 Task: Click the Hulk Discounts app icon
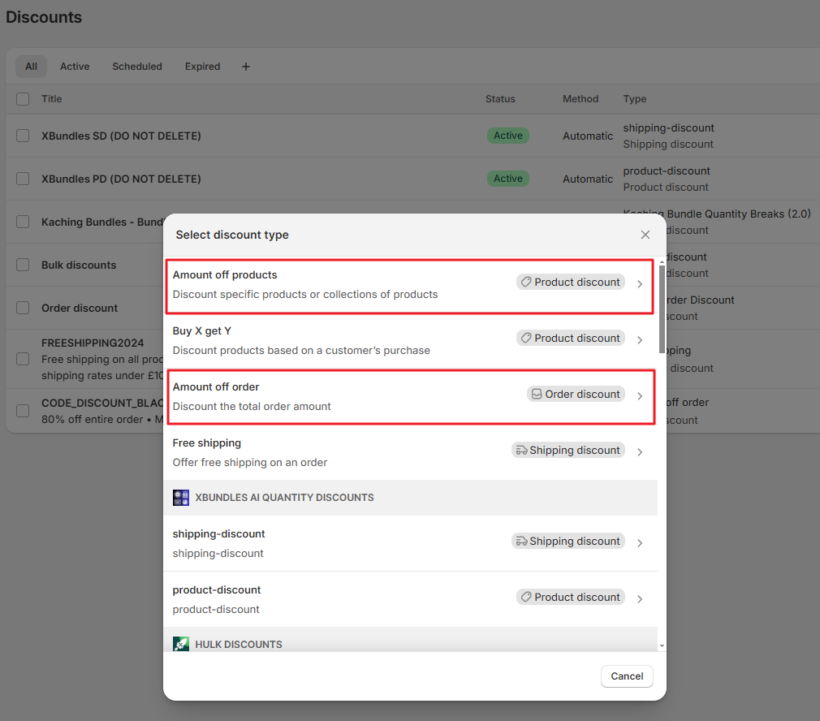181,644
